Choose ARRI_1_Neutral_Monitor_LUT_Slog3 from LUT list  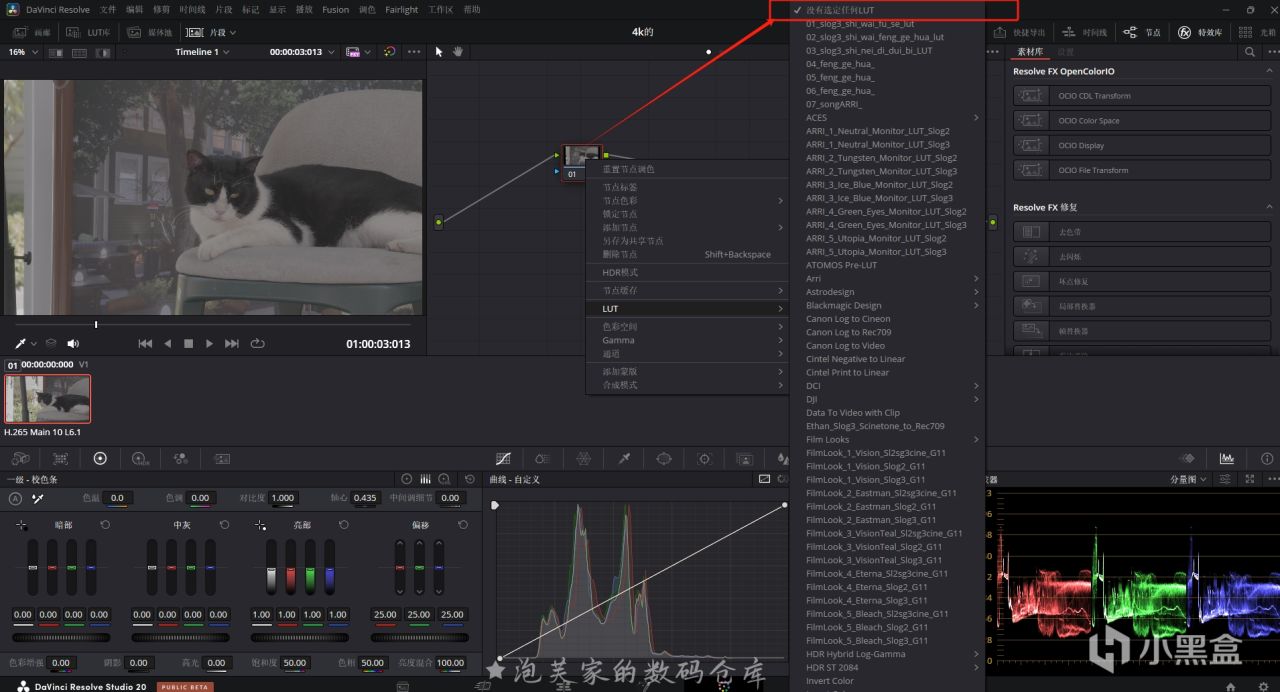point(878,144)
